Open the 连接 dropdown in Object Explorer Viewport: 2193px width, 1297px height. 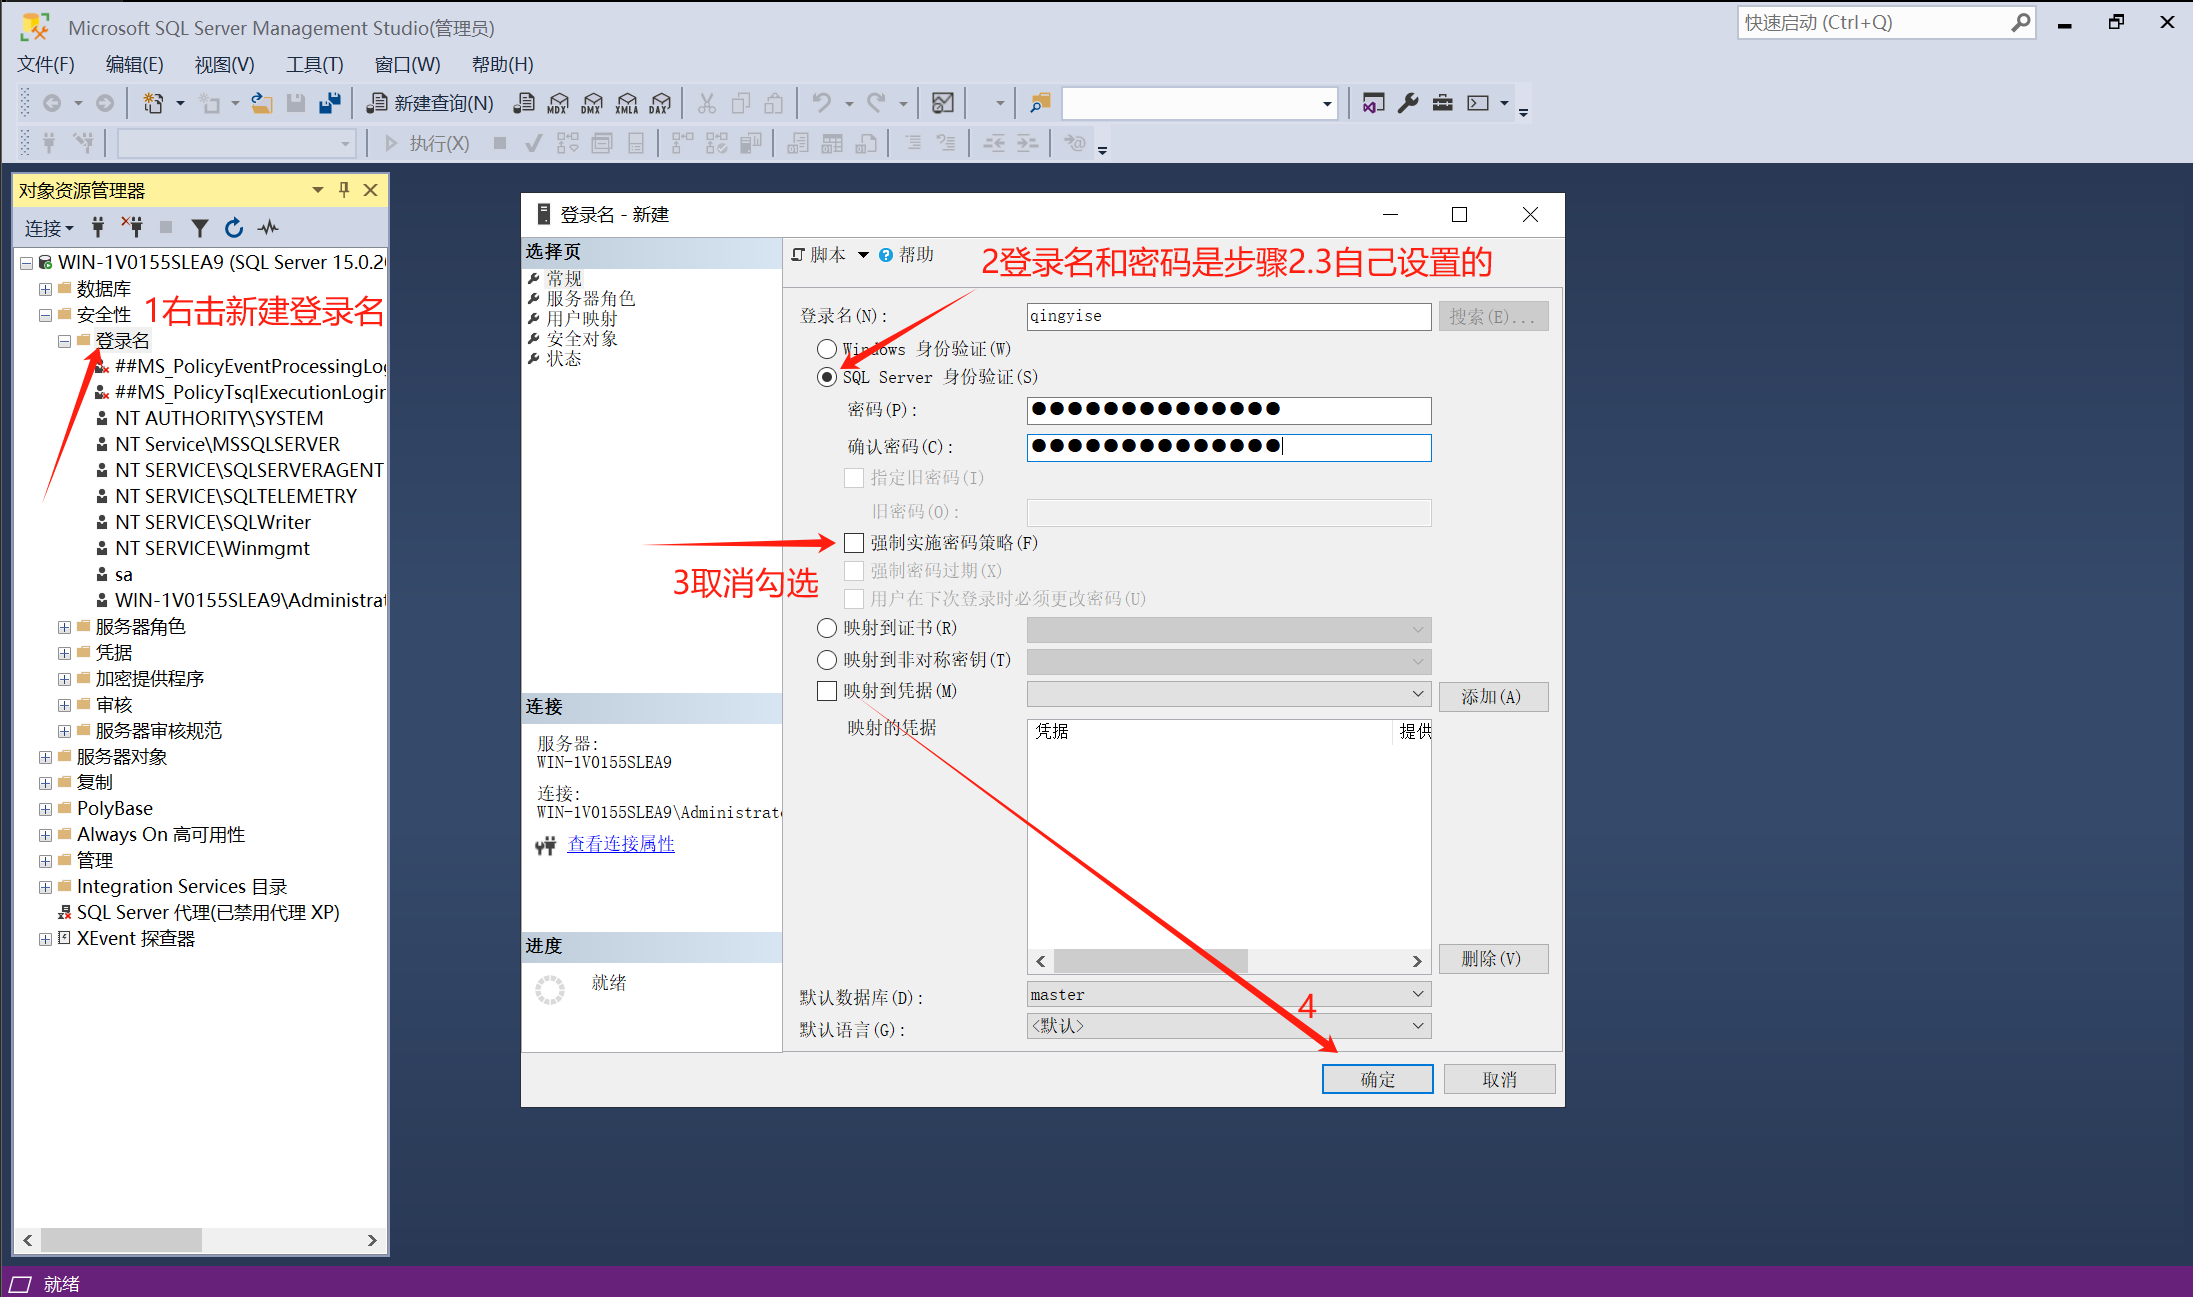49,228
